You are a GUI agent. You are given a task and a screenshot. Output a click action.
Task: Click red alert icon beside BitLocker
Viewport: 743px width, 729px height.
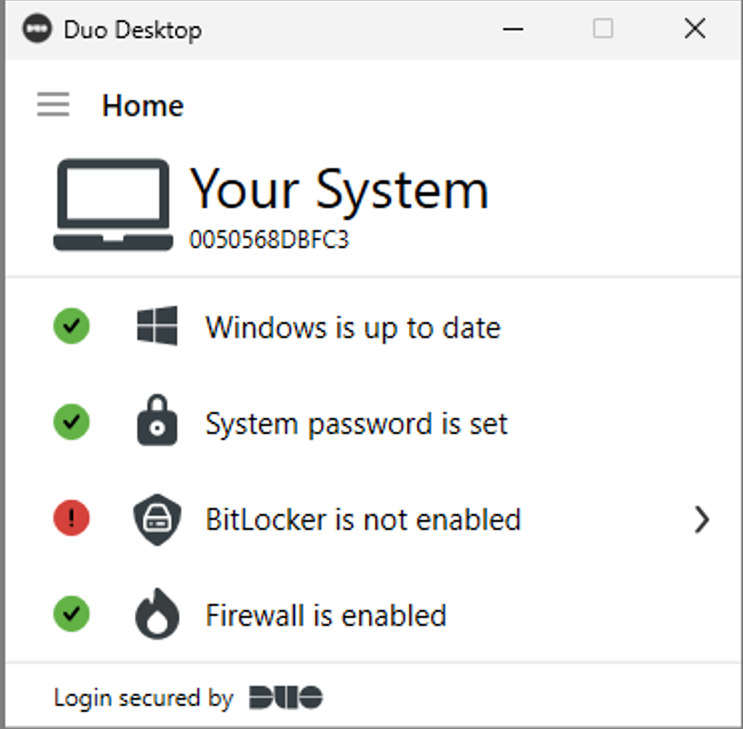coord(71,519)
